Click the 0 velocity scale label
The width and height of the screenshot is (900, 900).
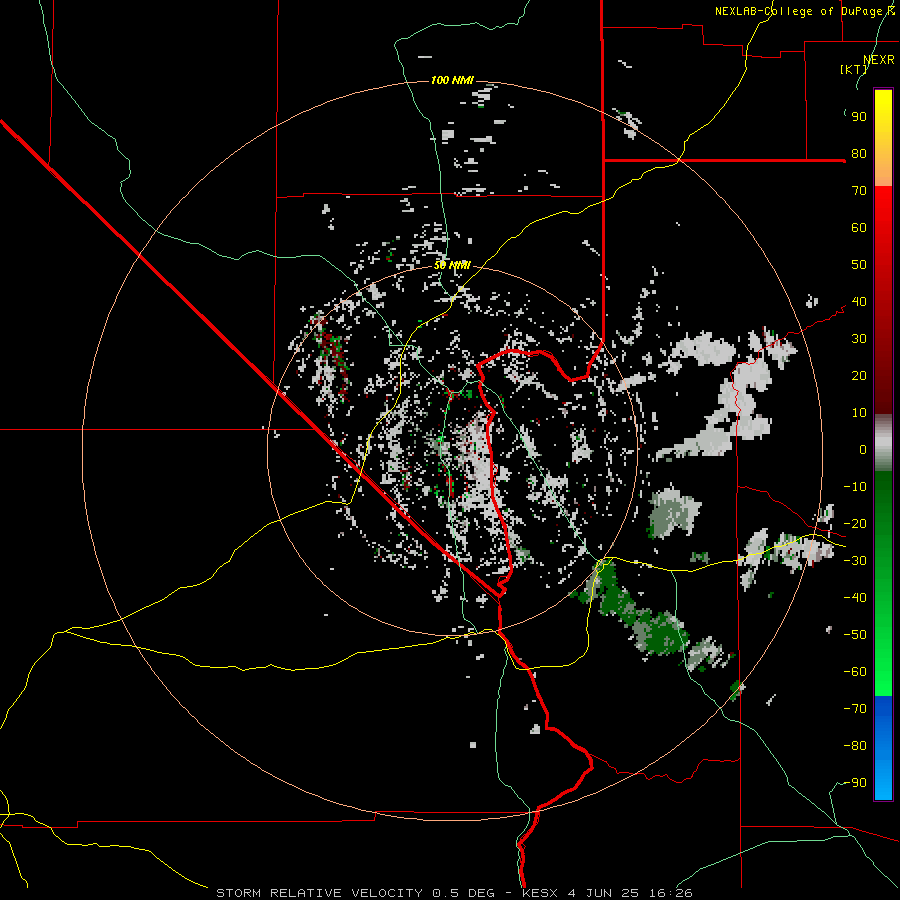click(863, 450)
